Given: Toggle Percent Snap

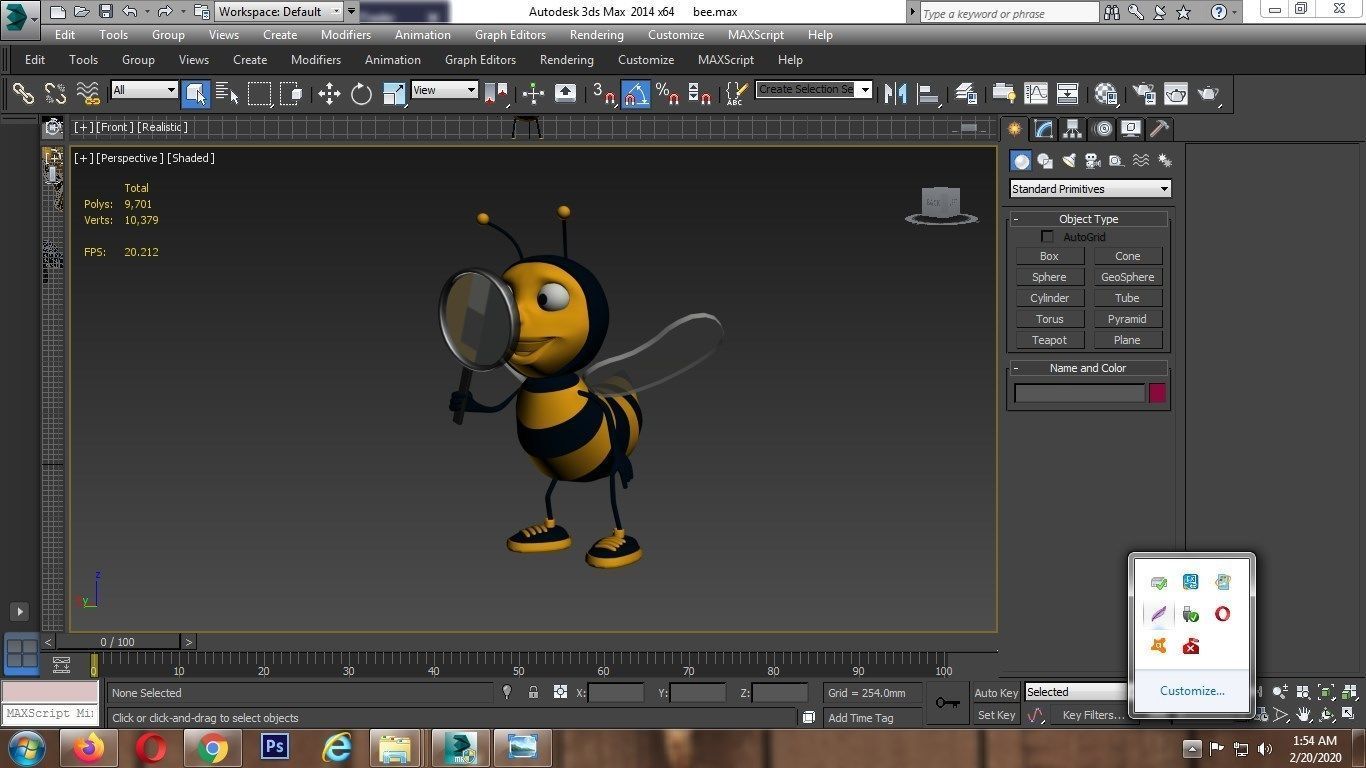Looking at the screenshot, I should (x=667, y=94).
